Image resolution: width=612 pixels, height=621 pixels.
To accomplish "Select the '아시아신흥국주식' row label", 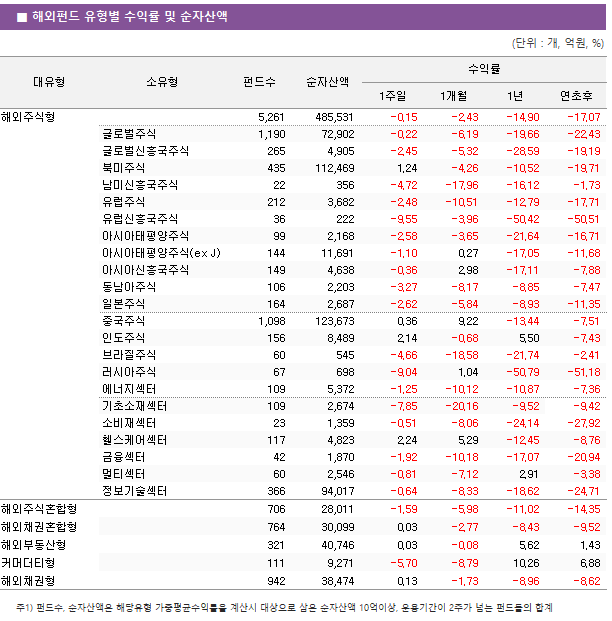I will [145, 270].
